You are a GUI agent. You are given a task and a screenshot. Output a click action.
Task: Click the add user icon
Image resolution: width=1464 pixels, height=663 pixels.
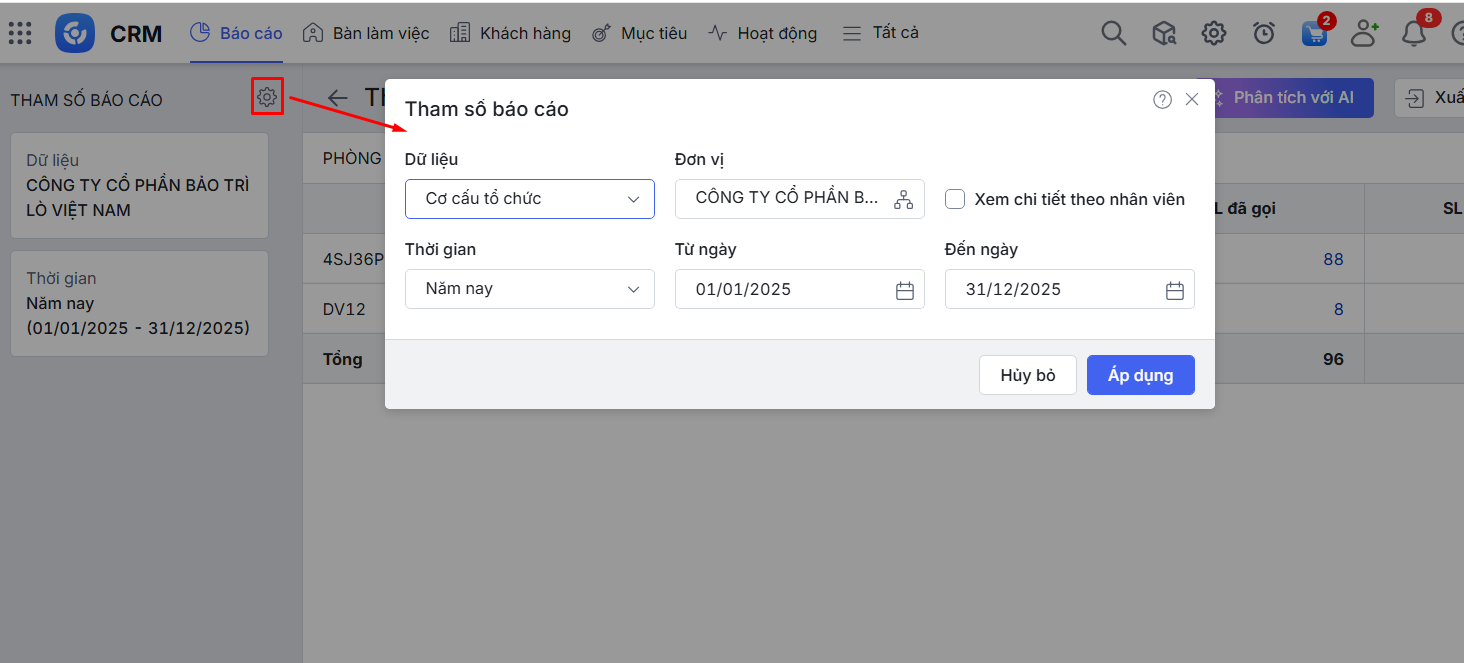click(x=1363, y=33)
